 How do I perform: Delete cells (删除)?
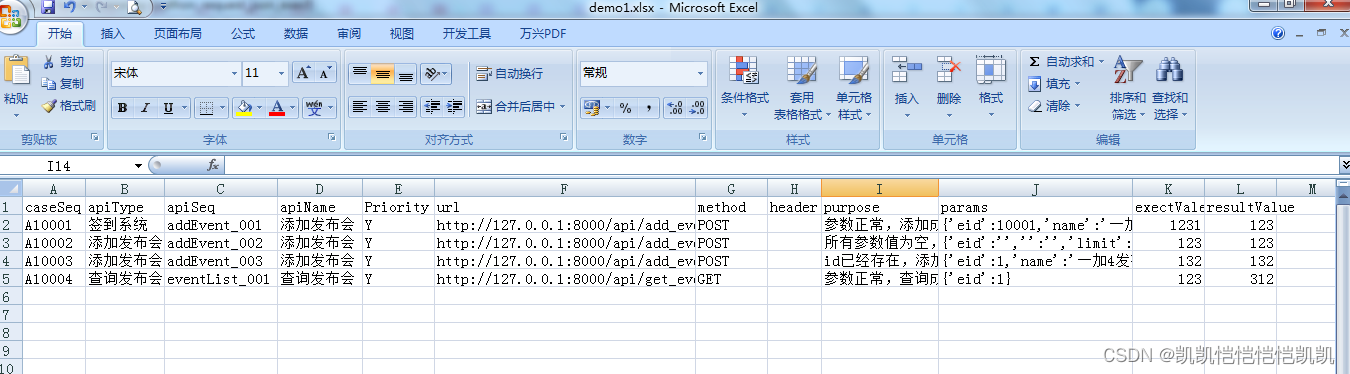click(949, 88)
